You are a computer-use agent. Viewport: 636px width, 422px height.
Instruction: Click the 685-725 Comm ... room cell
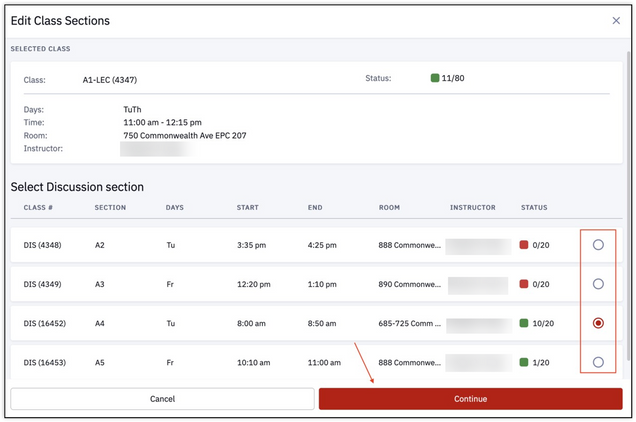pyautogui.click(x=409, y=323)
